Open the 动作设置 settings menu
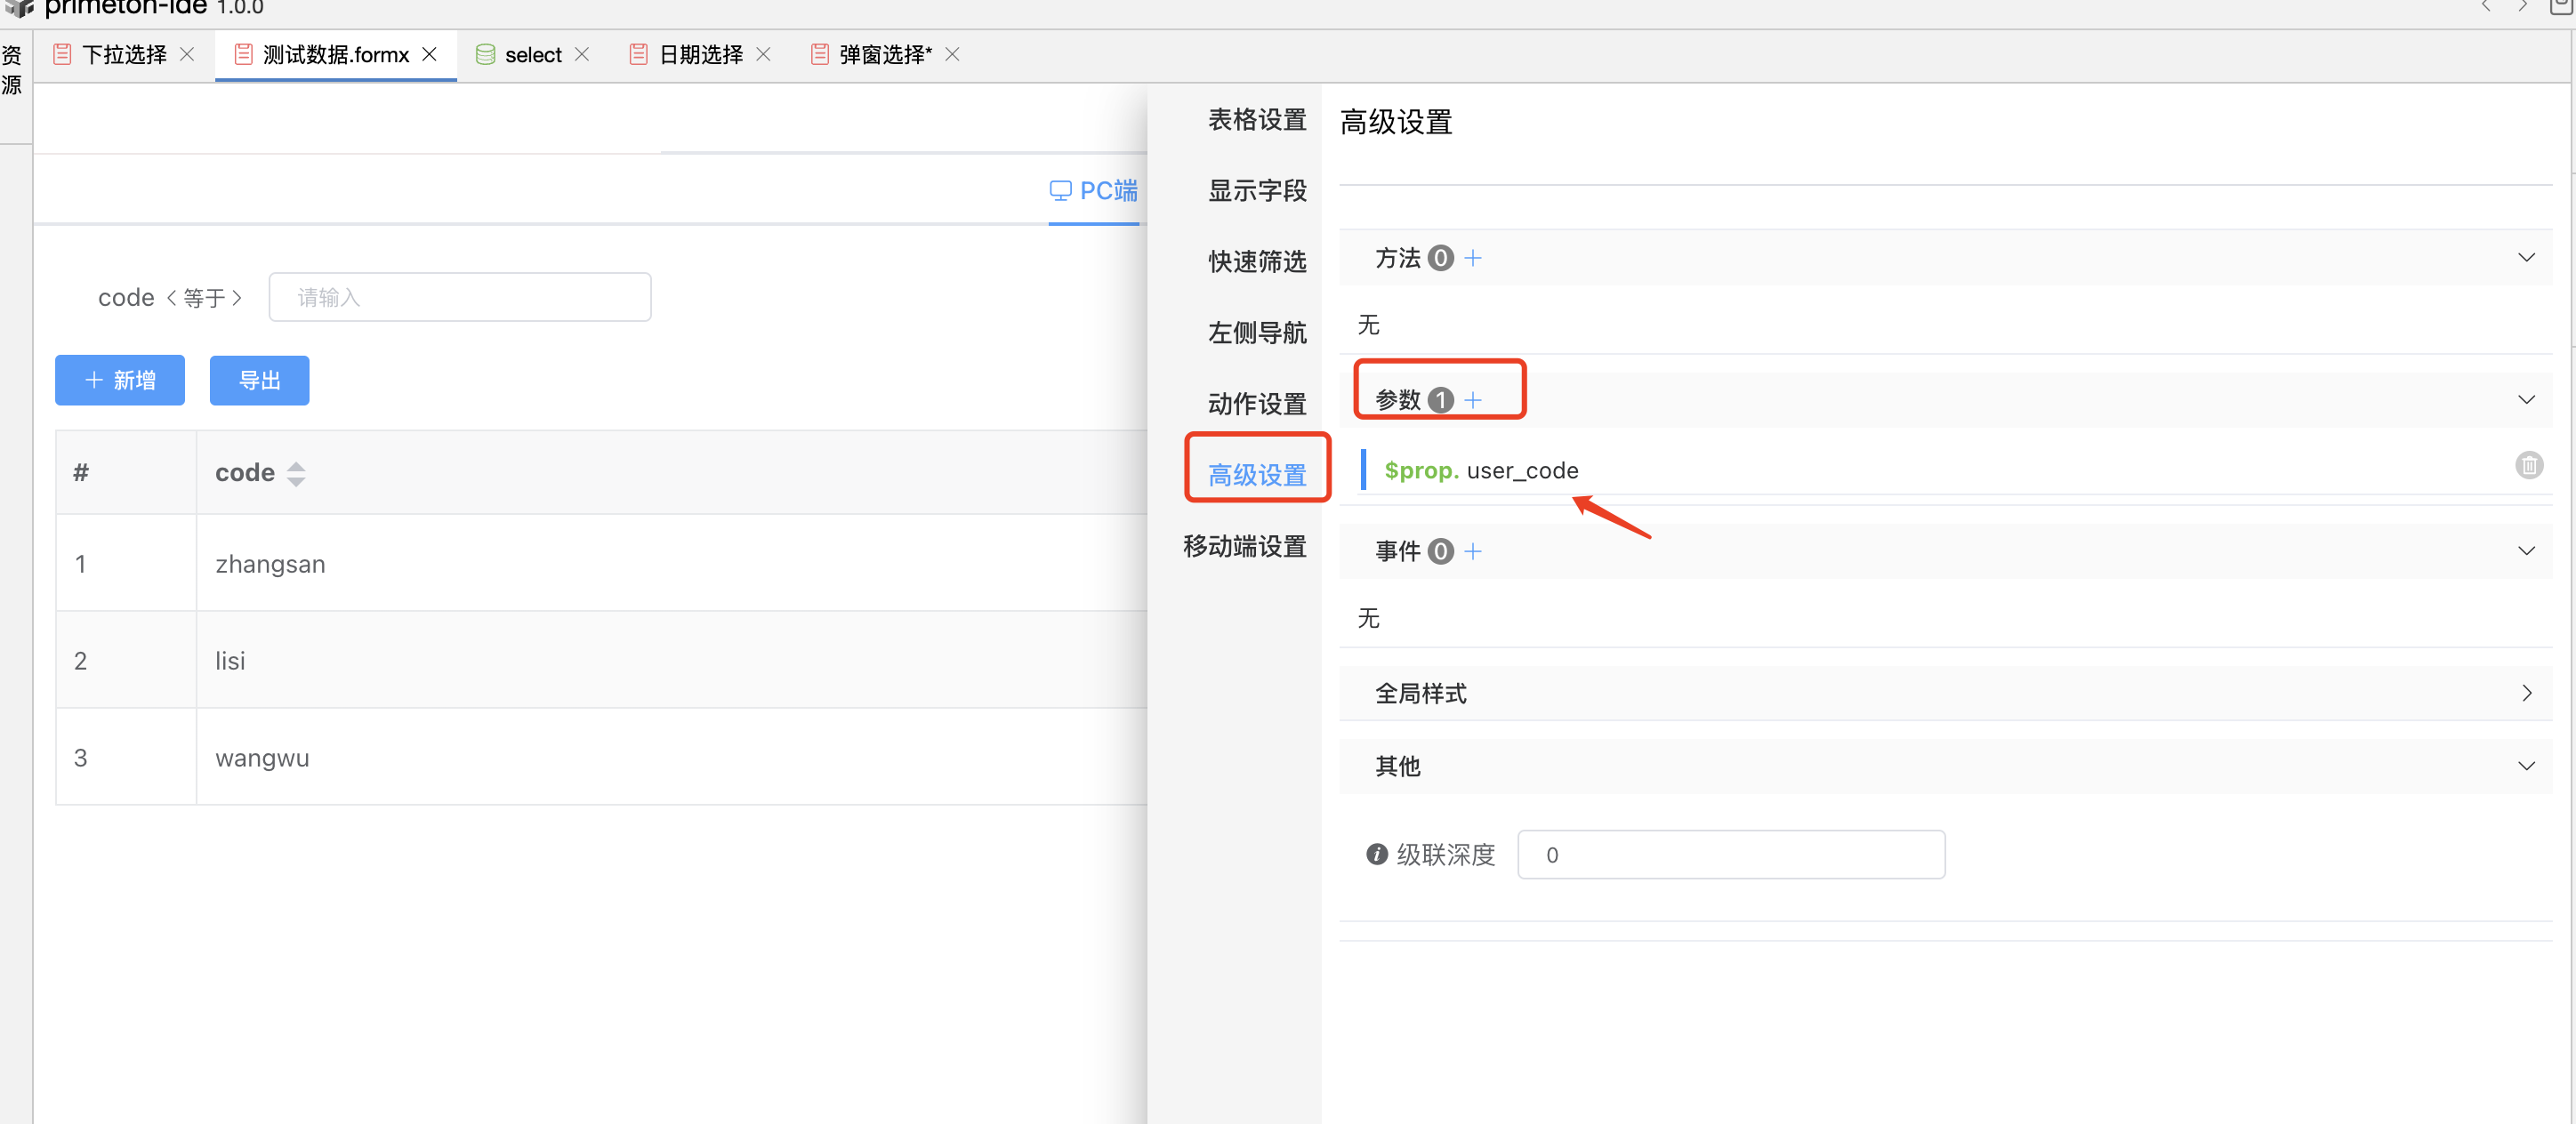 (x=1256, y=404)
